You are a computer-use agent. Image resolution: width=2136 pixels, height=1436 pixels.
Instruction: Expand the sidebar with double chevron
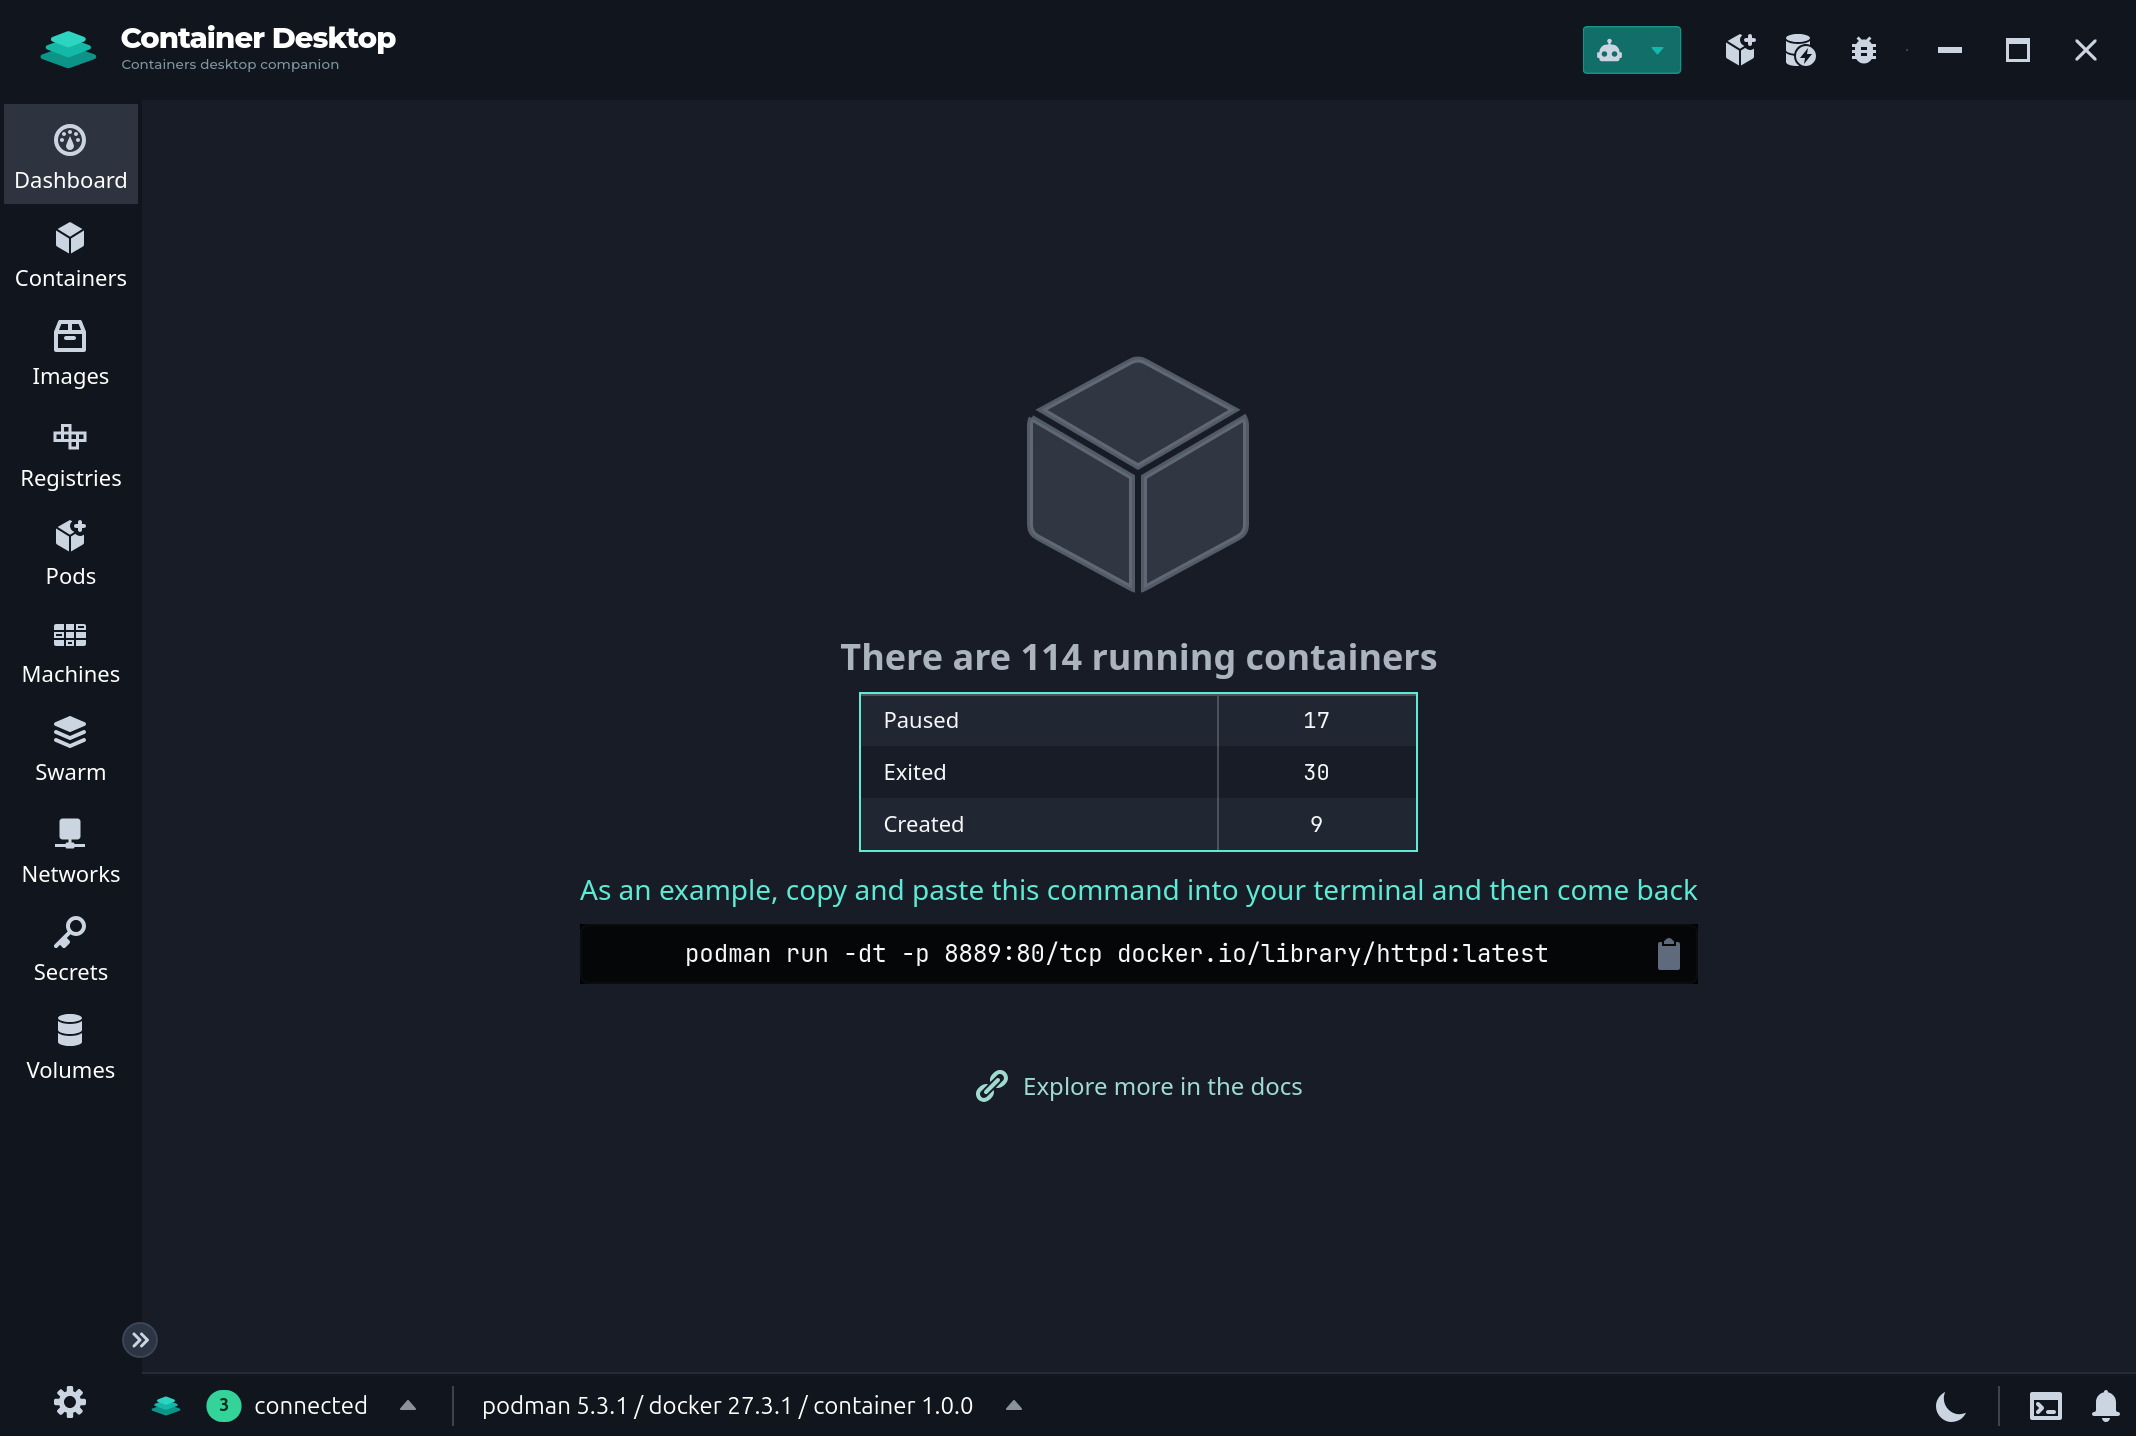coord(140,1340)
